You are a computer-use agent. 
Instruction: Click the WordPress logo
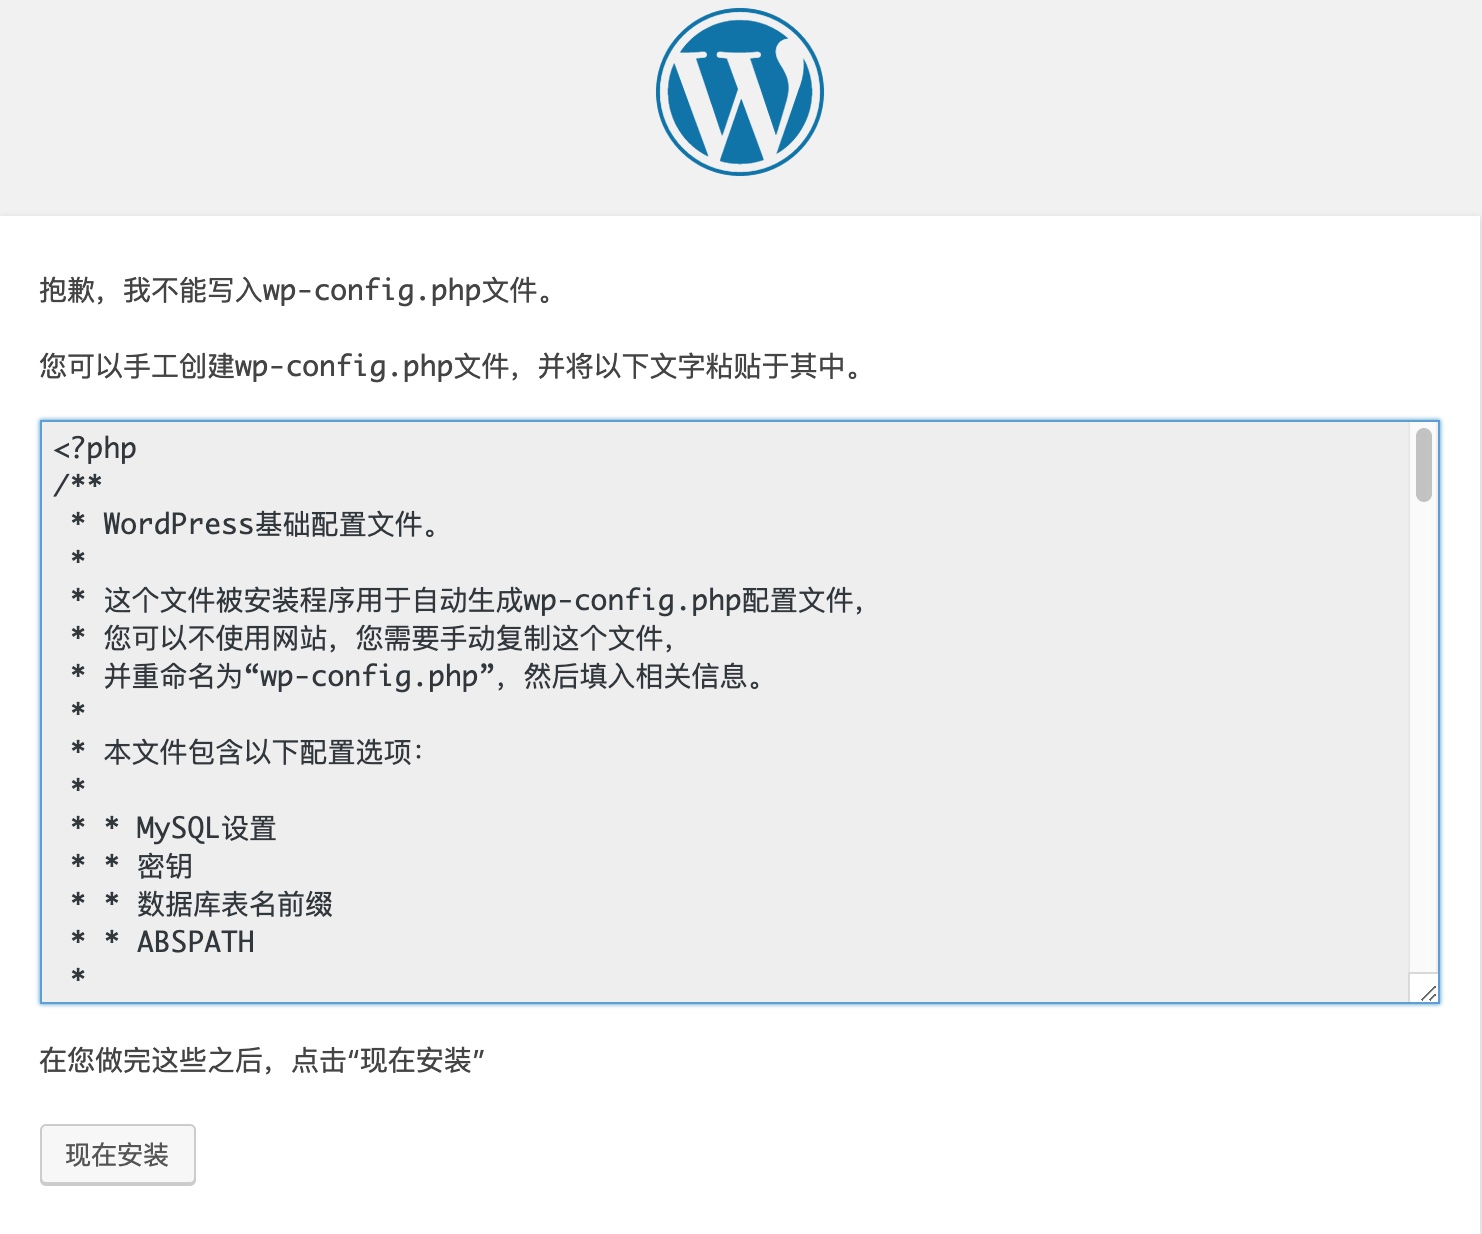tap(739, 92)
